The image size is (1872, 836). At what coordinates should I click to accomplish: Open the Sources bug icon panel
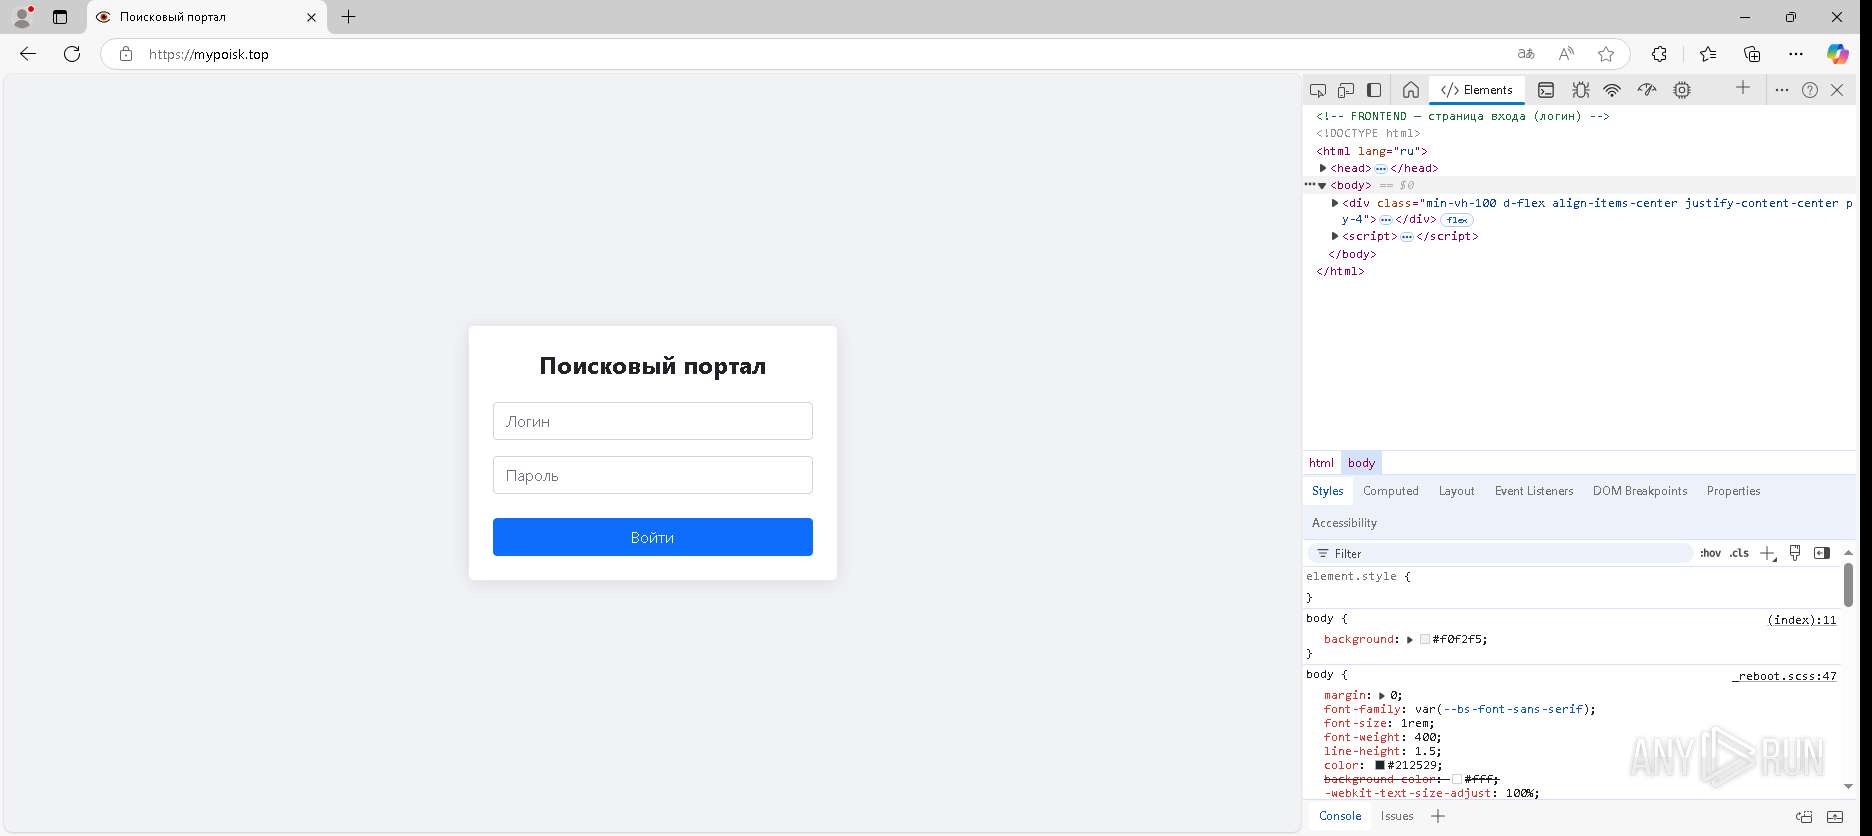pos(1580,90)
